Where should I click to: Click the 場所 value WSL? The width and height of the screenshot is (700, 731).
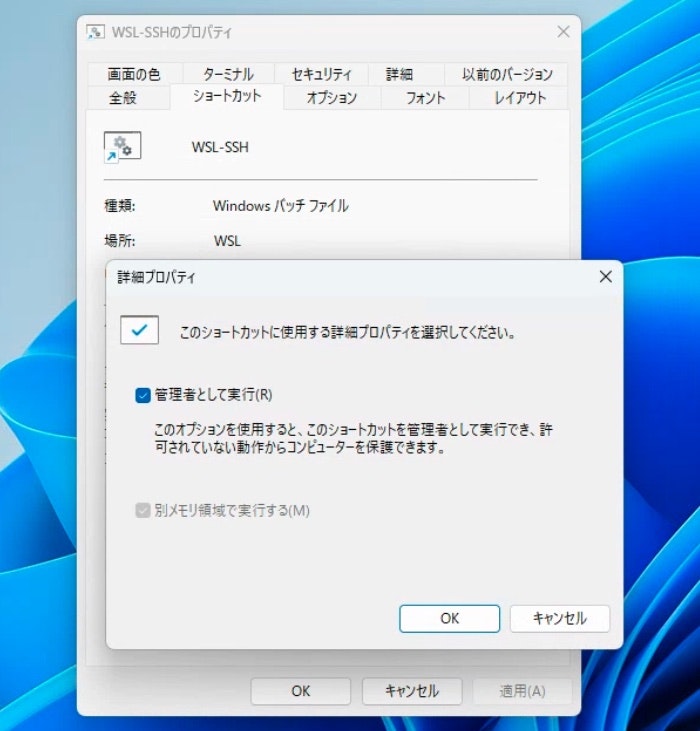pos(227,241)
